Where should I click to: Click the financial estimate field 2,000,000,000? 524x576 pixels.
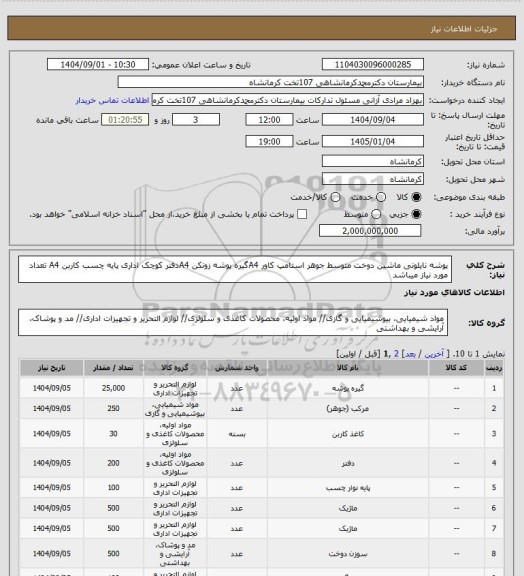point(370,231)
